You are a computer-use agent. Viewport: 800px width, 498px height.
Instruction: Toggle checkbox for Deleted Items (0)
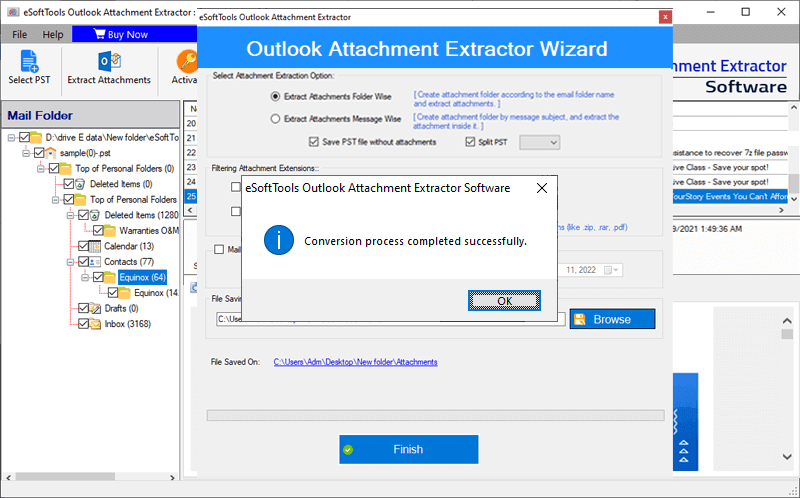(x=68, y=184)
